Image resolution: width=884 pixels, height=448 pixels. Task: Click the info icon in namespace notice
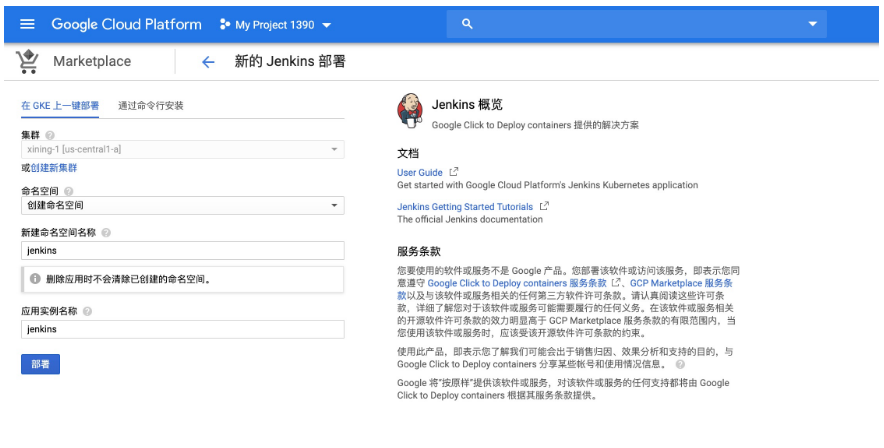(35, 279)
